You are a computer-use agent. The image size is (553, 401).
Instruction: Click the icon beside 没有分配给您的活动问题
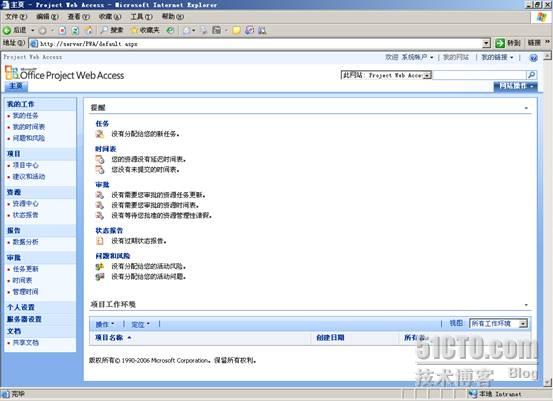tap(100, 277)
